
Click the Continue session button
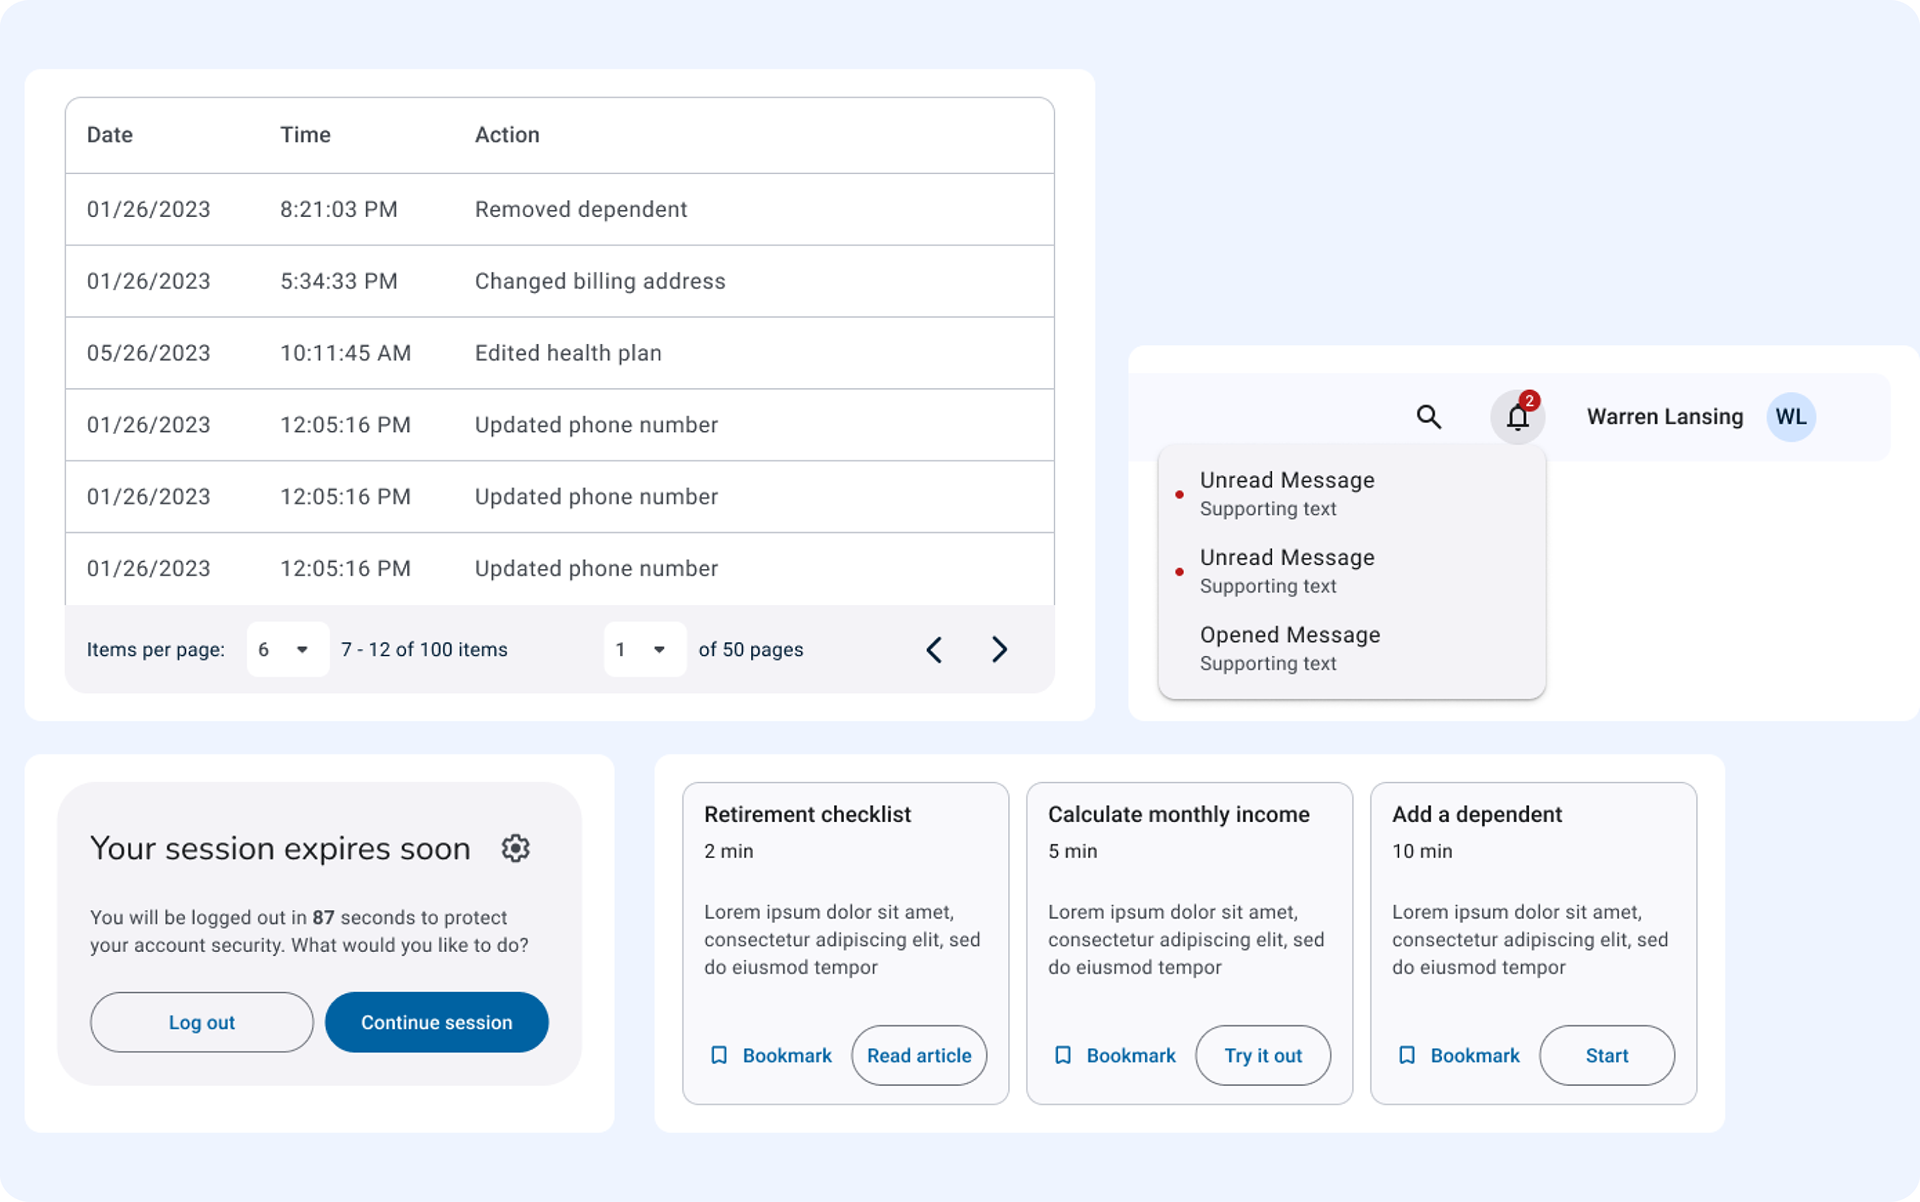(436, 1022)
